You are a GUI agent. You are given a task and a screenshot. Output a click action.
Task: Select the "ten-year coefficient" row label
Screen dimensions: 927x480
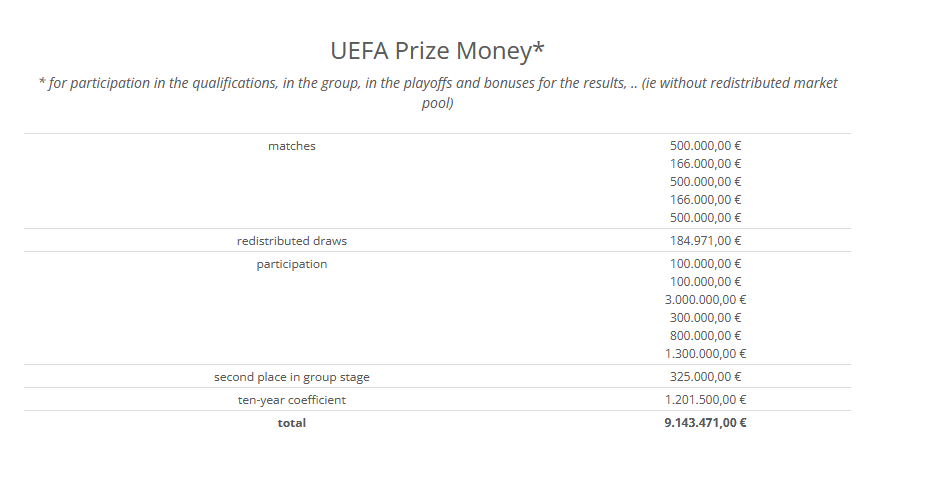point(291,400)
